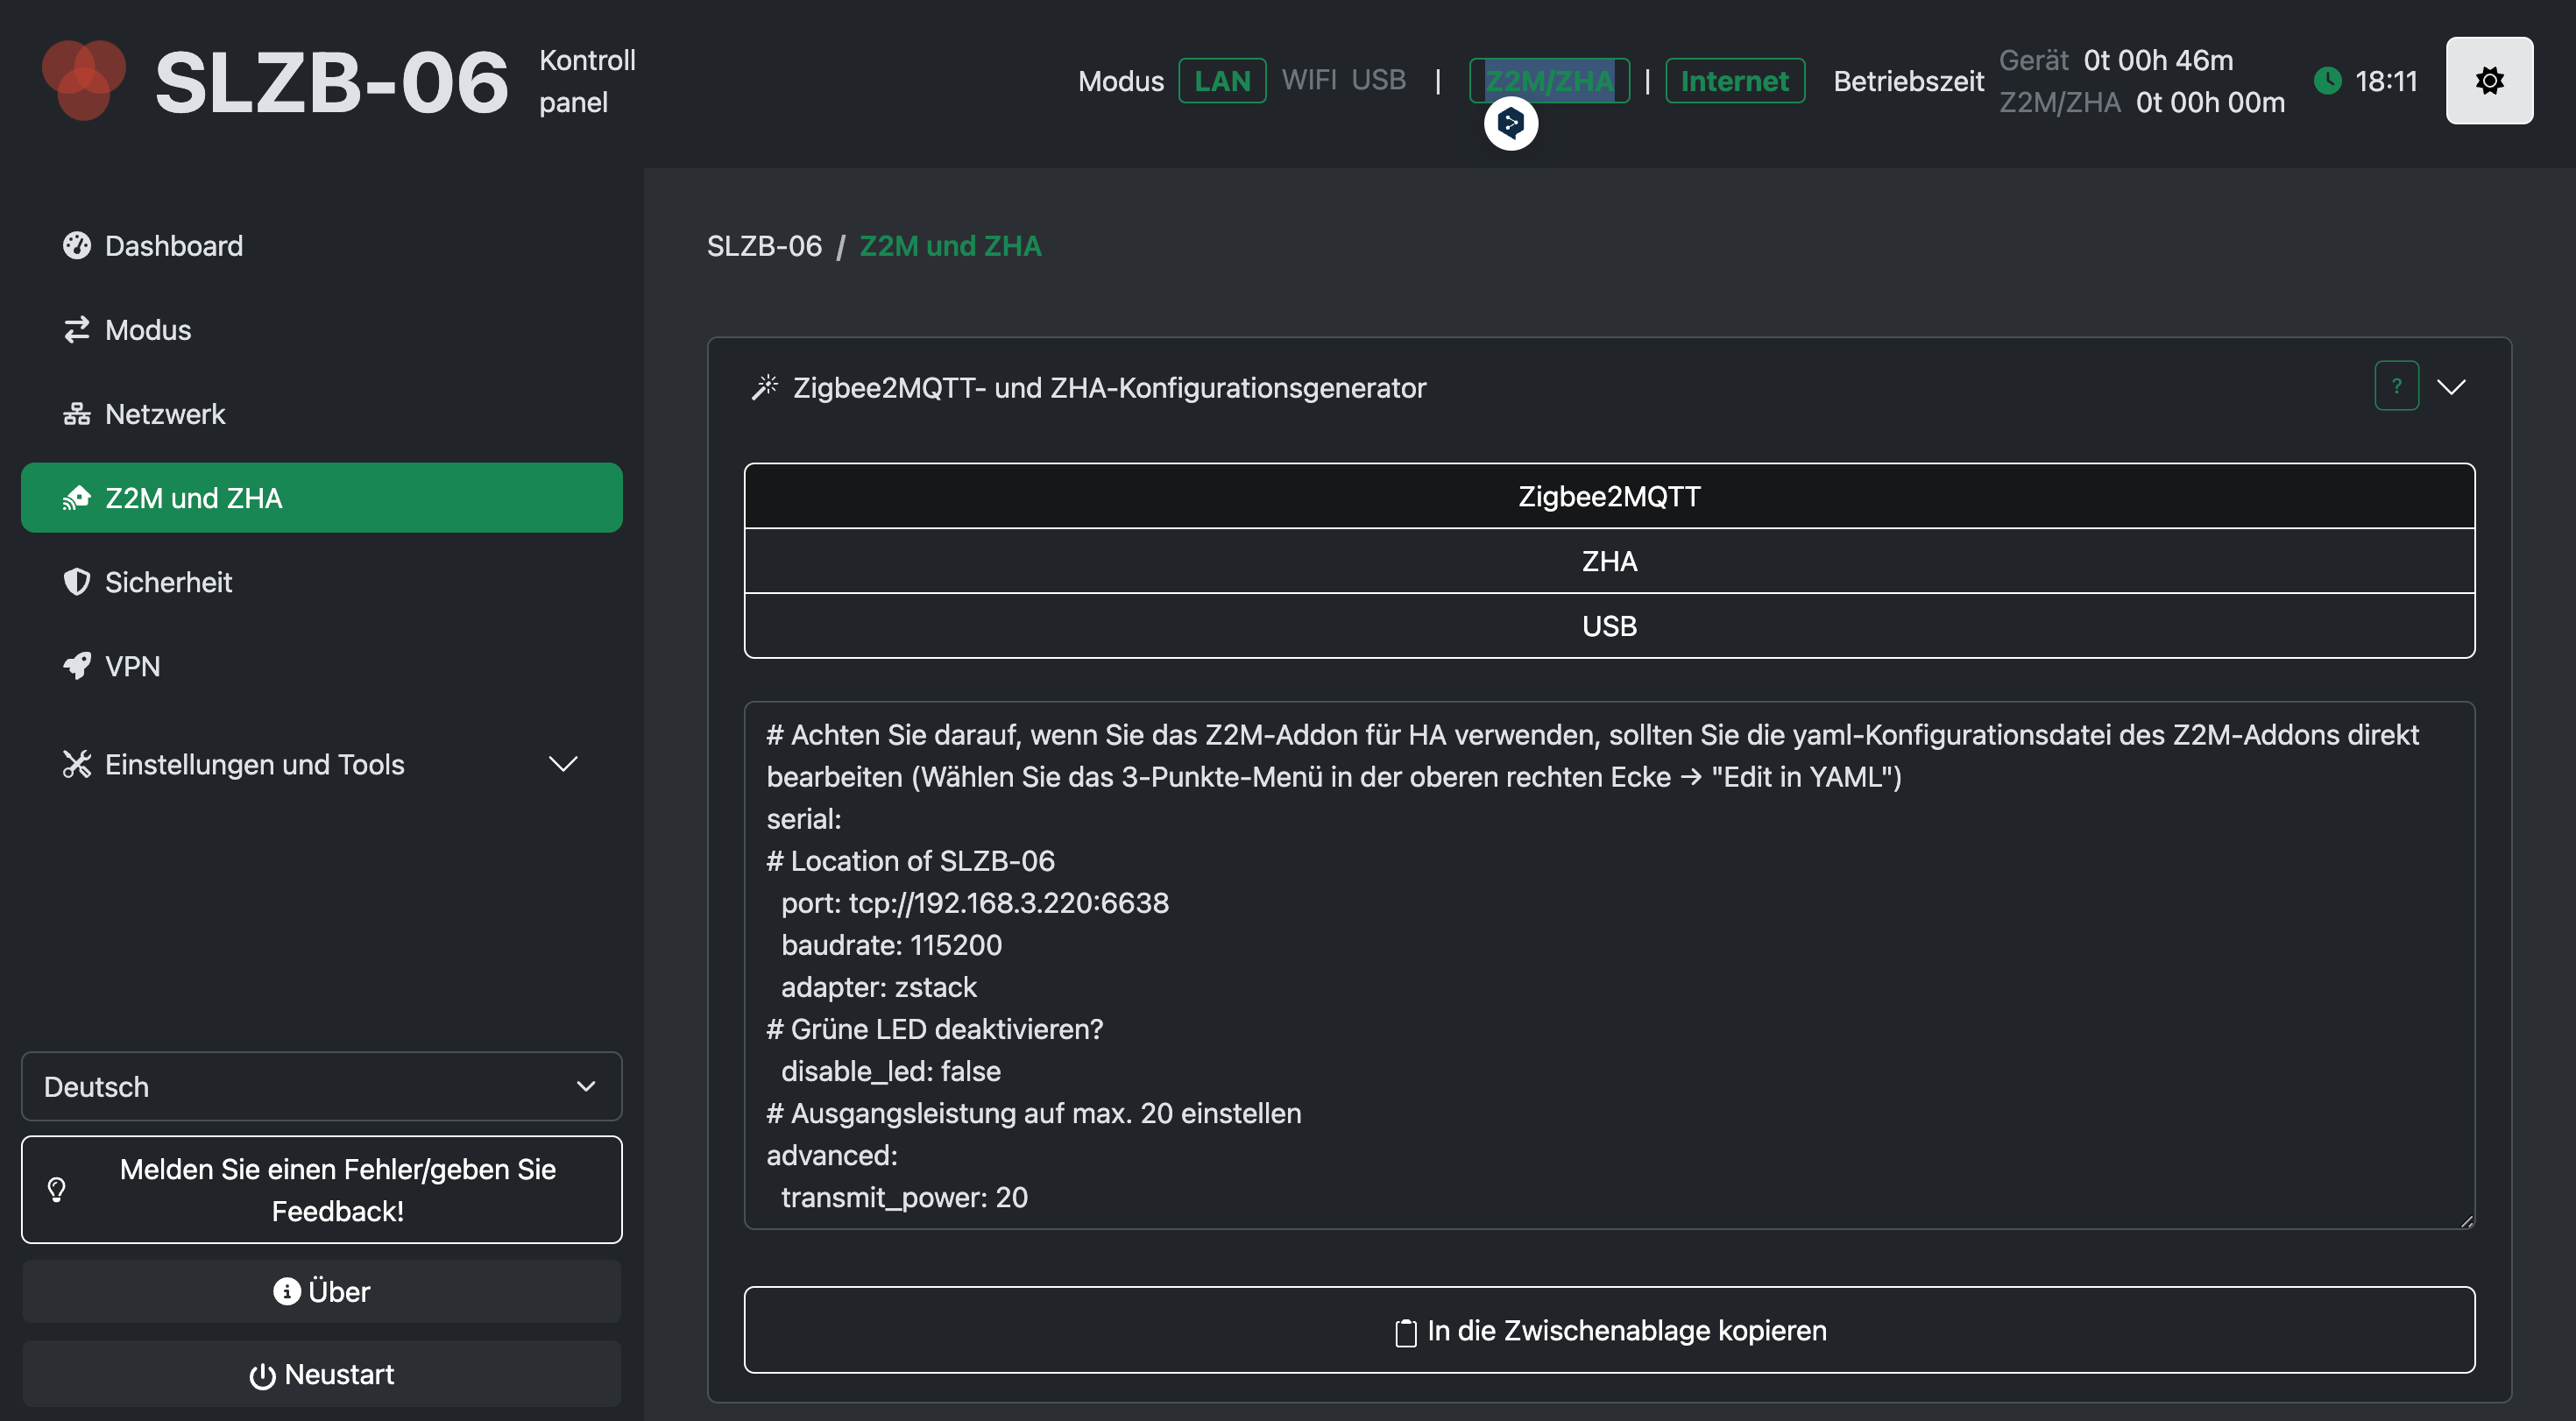Click the Z2M/ZHA uptime value 0t 00h 00m
The height and width of the screenshot is (1421, 2576).
point(2210,102)
